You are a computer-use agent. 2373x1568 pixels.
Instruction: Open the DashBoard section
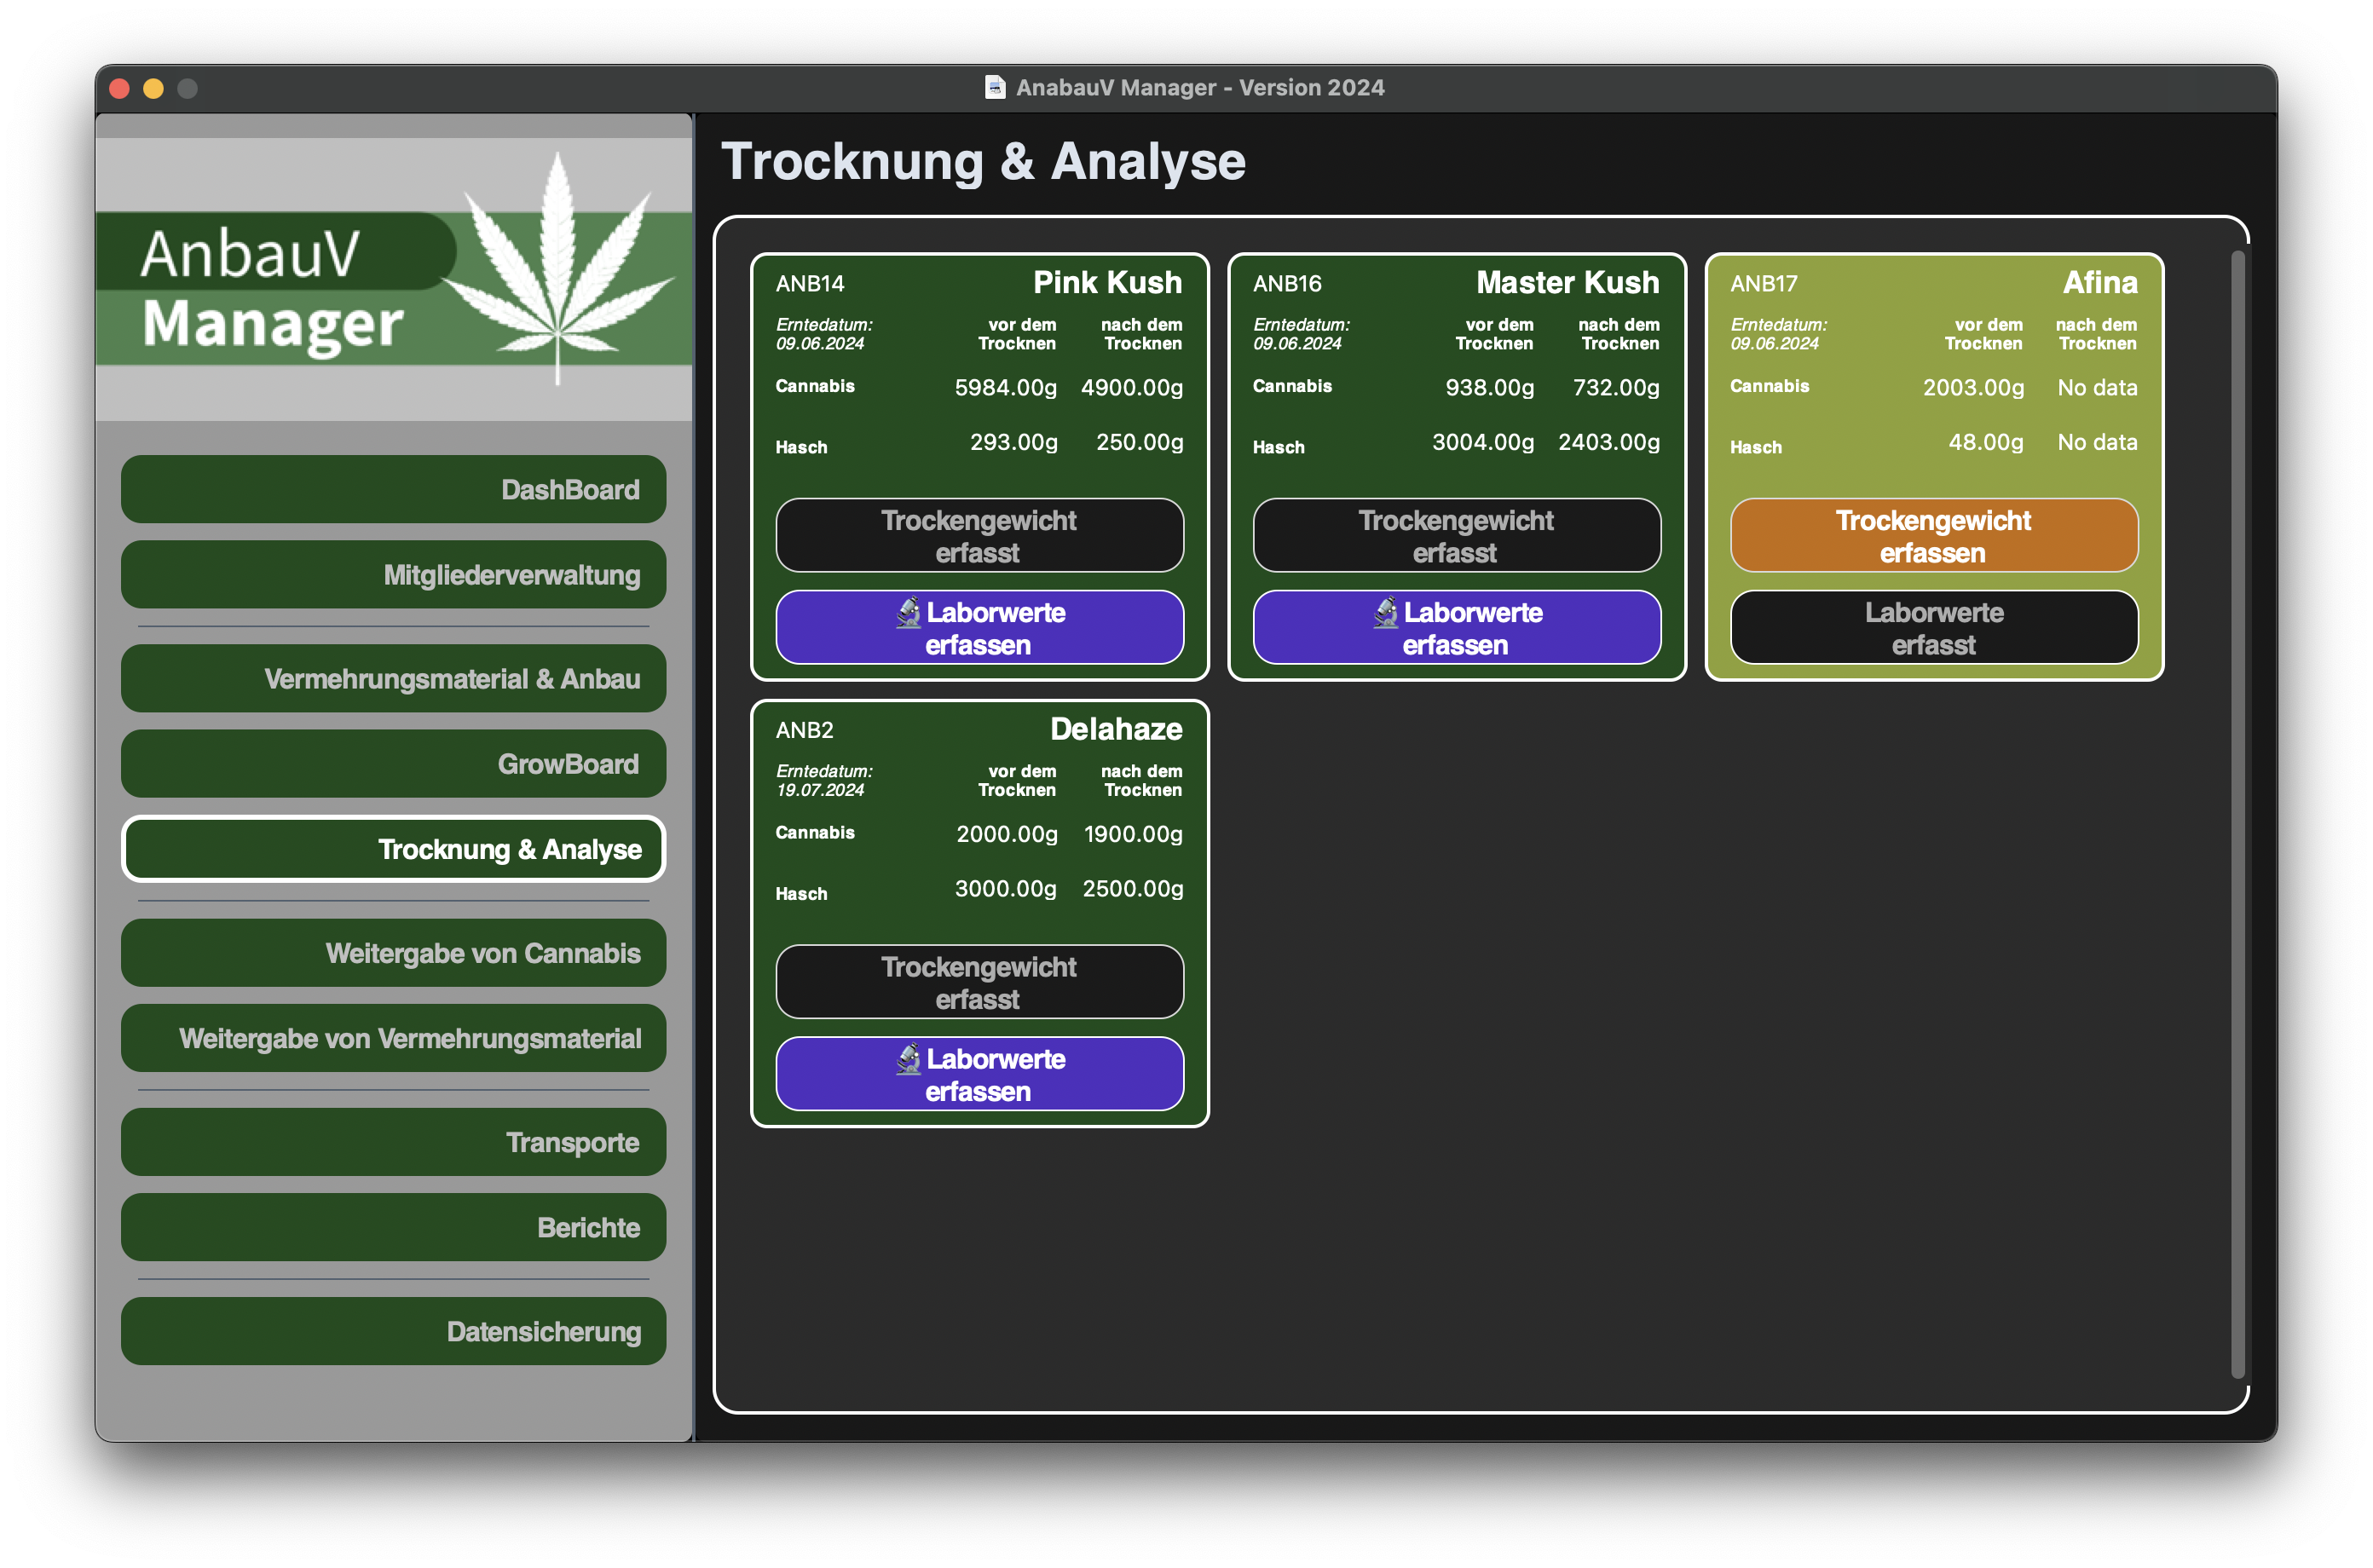click(x=393, y=490)
